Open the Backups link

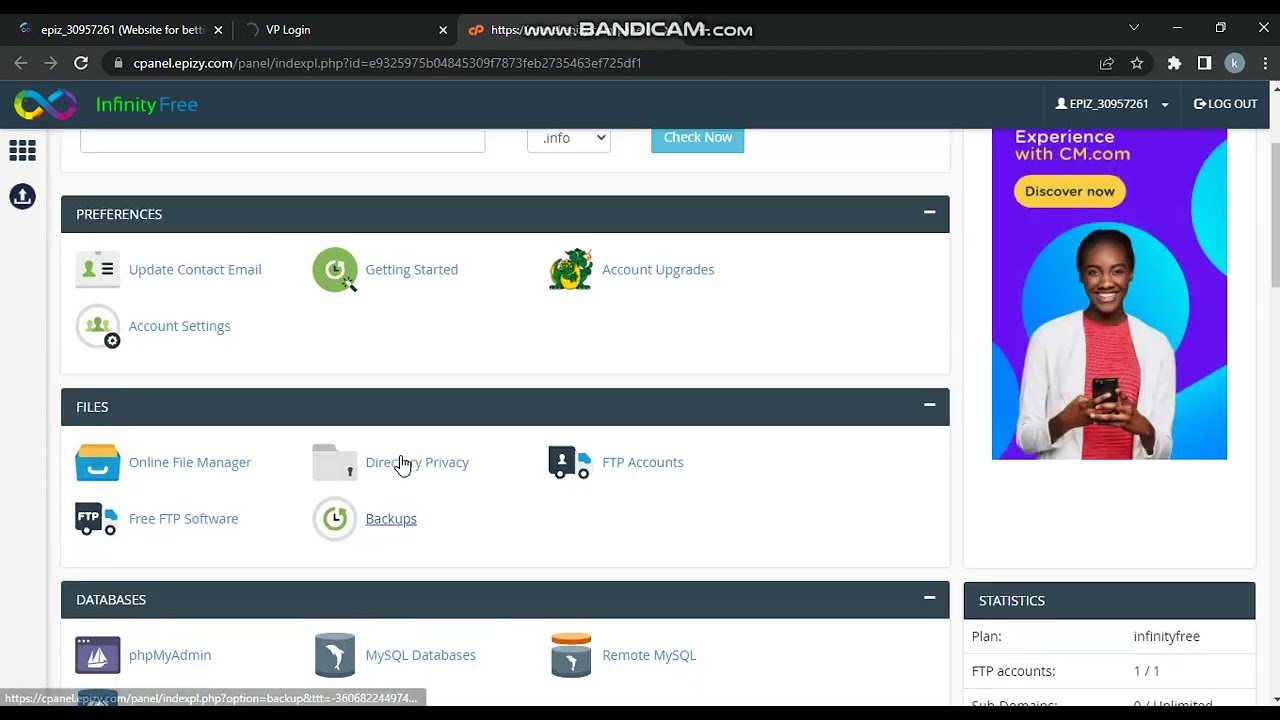click(x=391, y=519)
